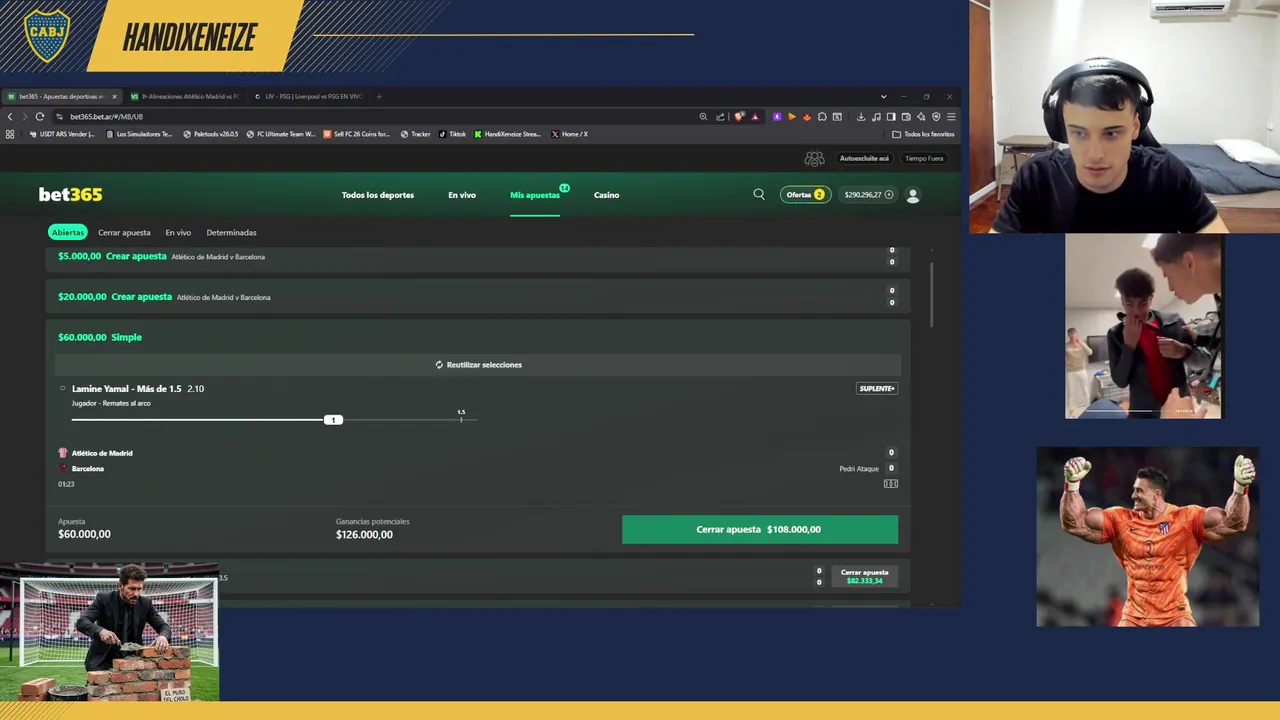Click the browser zoom magnifier icon
Screen dimensions: 1280x720
pyautogui.click(x=703, y=117)
